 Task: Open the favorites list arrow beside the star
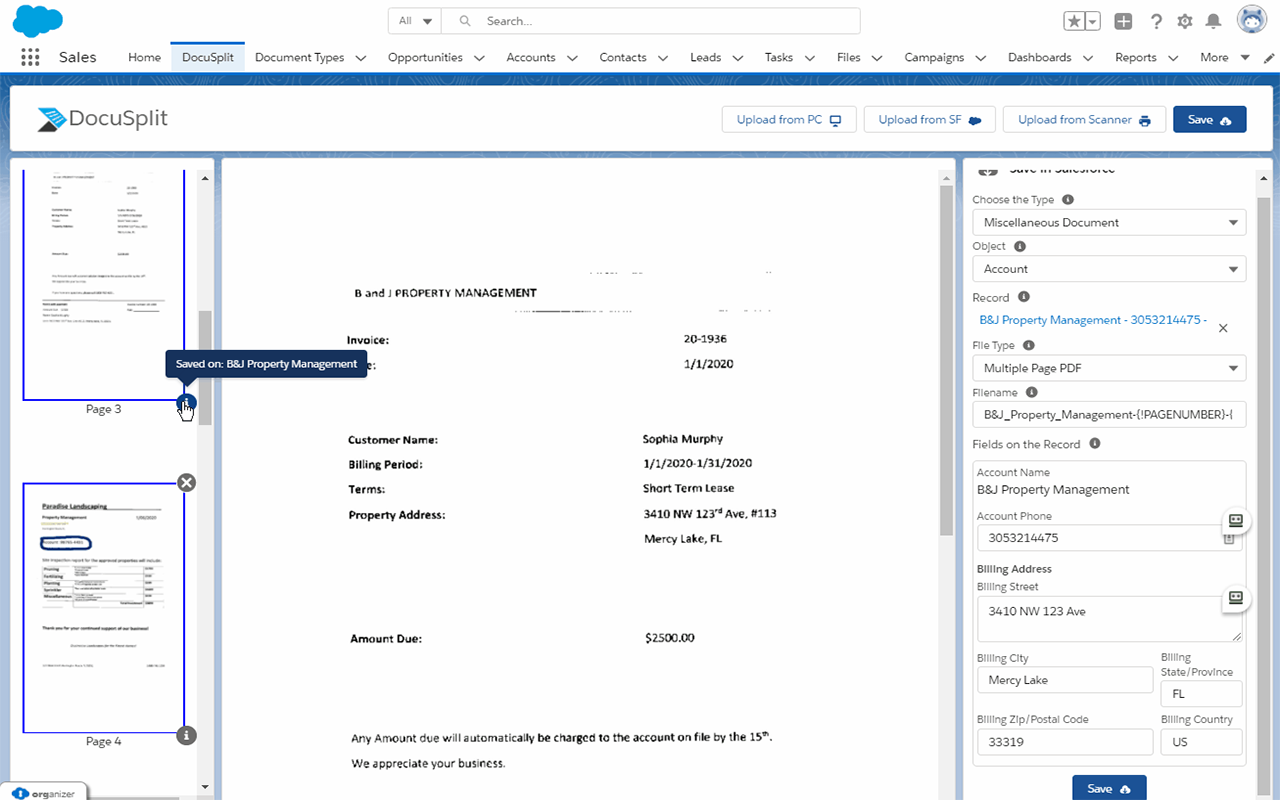coord(1092,21)
